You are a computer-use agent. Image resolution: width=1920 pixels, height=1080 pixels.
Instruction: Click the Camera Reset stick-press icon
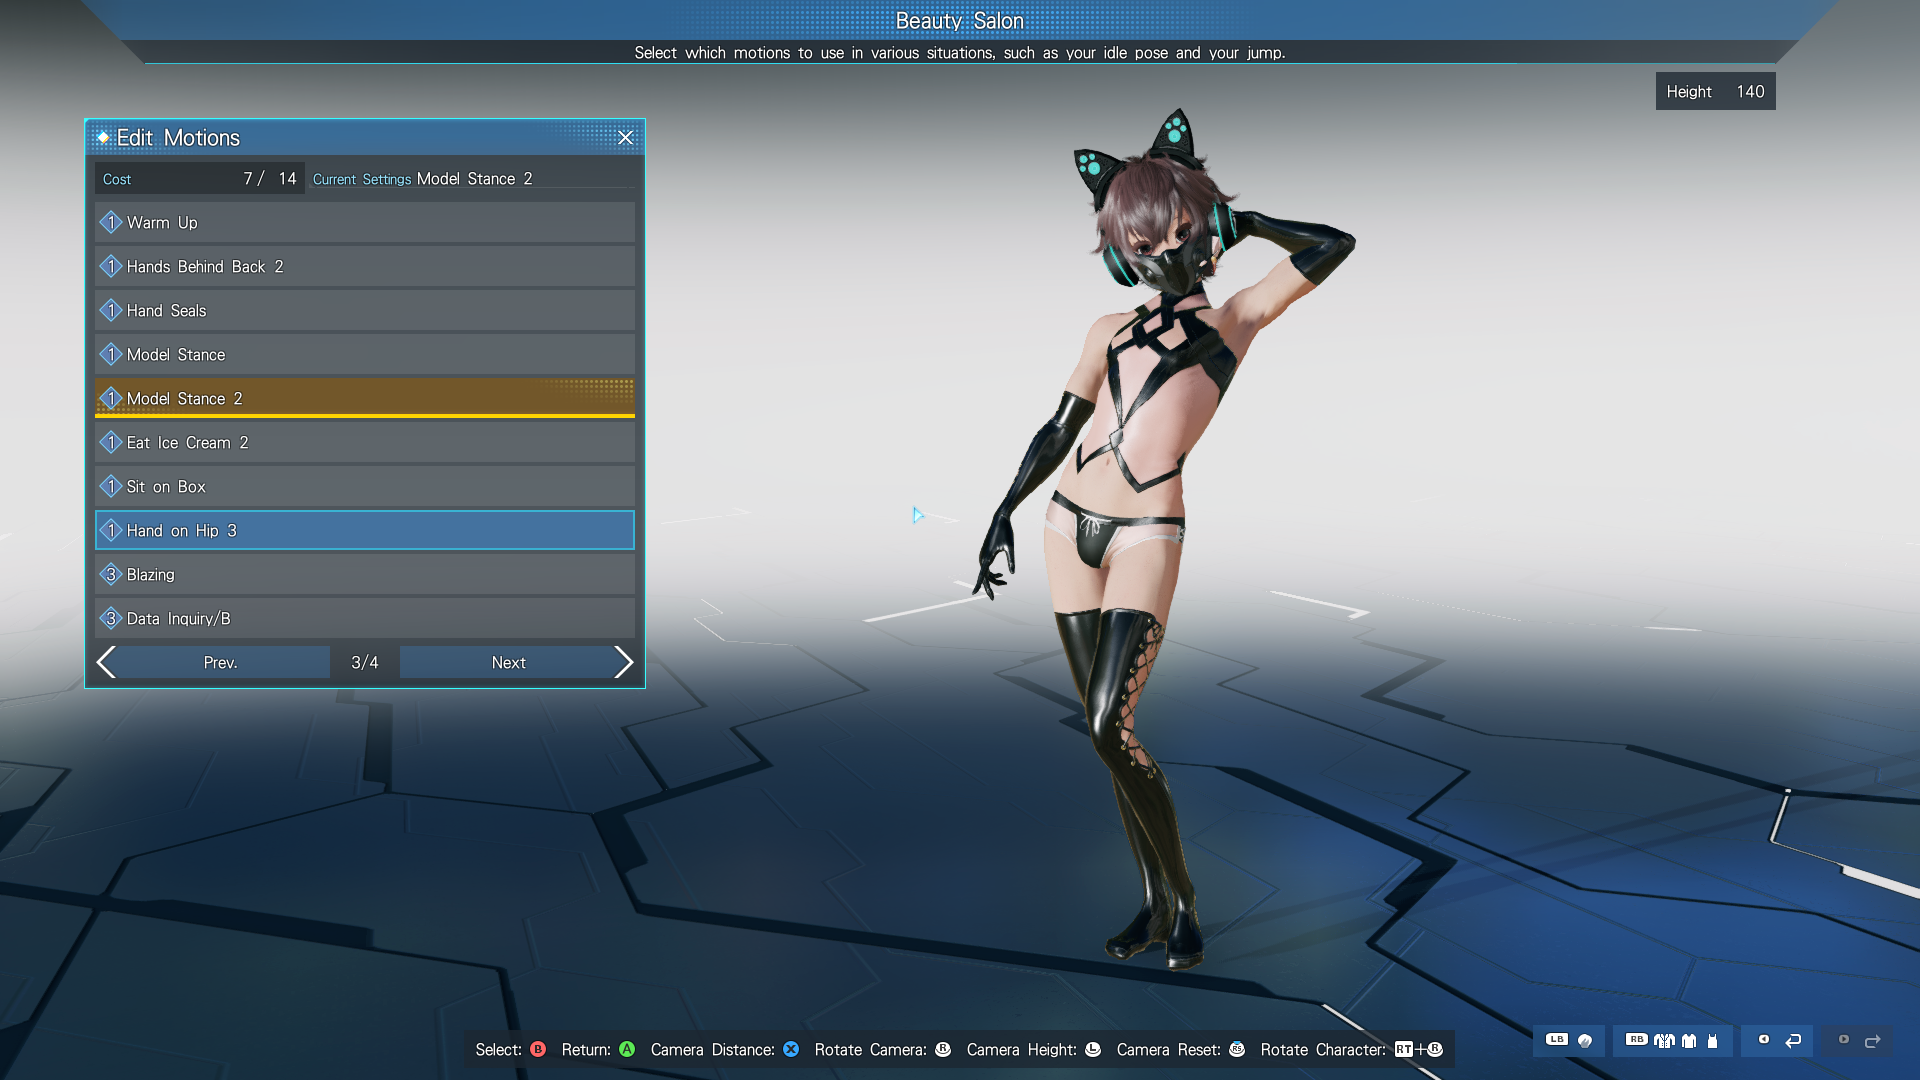(x=1237, y=1049)
